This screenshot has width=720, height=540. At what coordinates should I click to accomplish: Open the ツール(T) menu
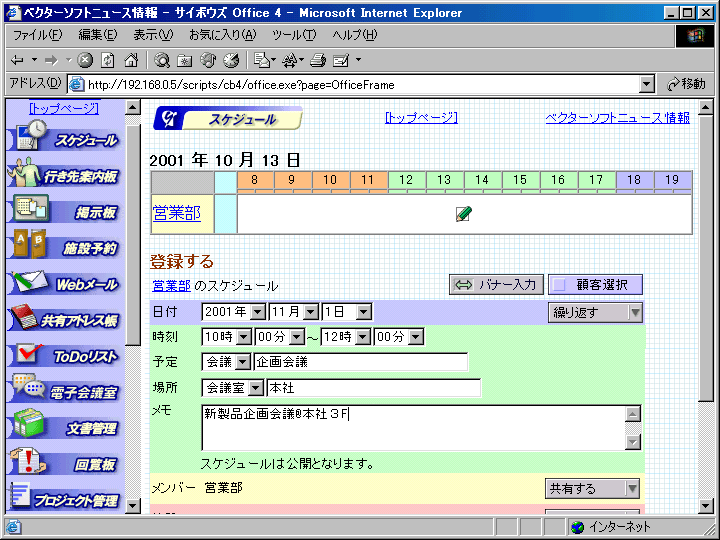pos(294,35)
